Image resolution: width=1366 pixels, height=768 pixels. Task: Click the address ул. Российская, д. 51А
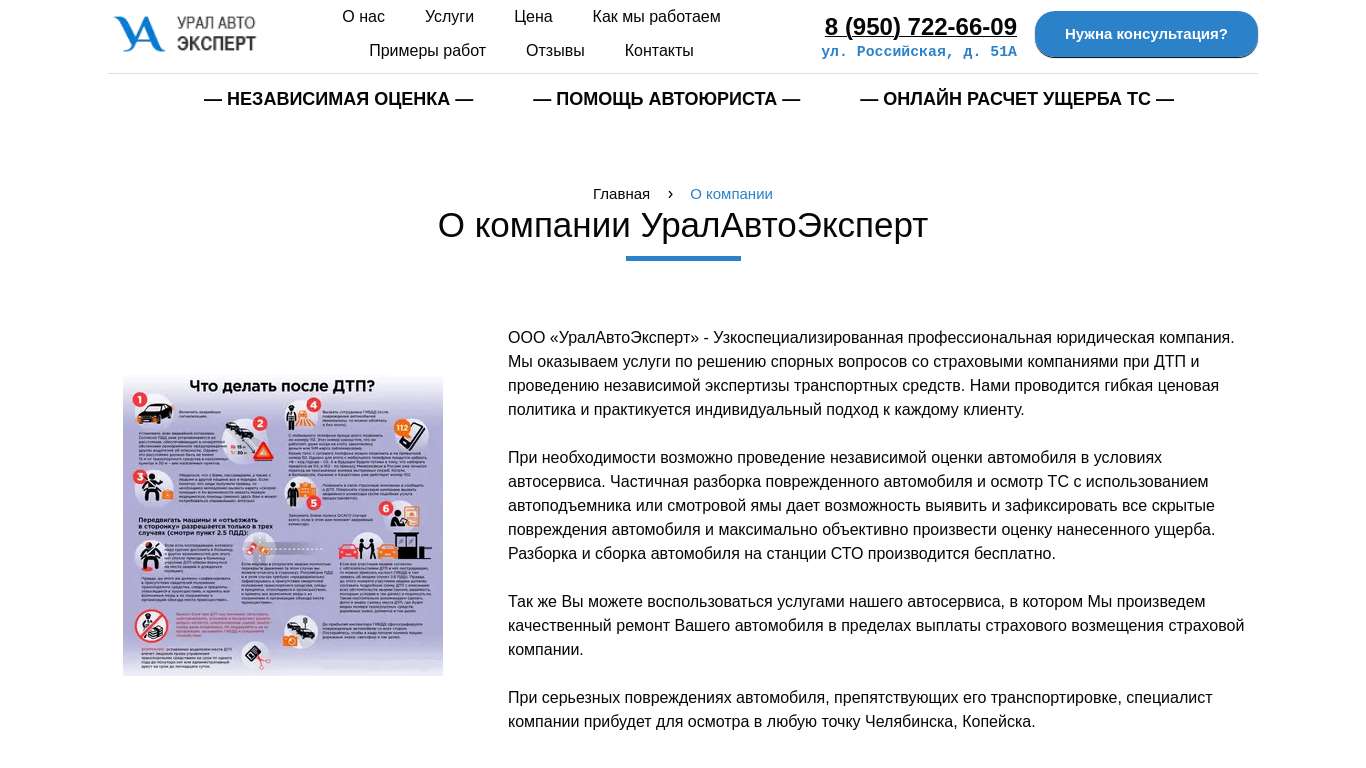[918, 52]
